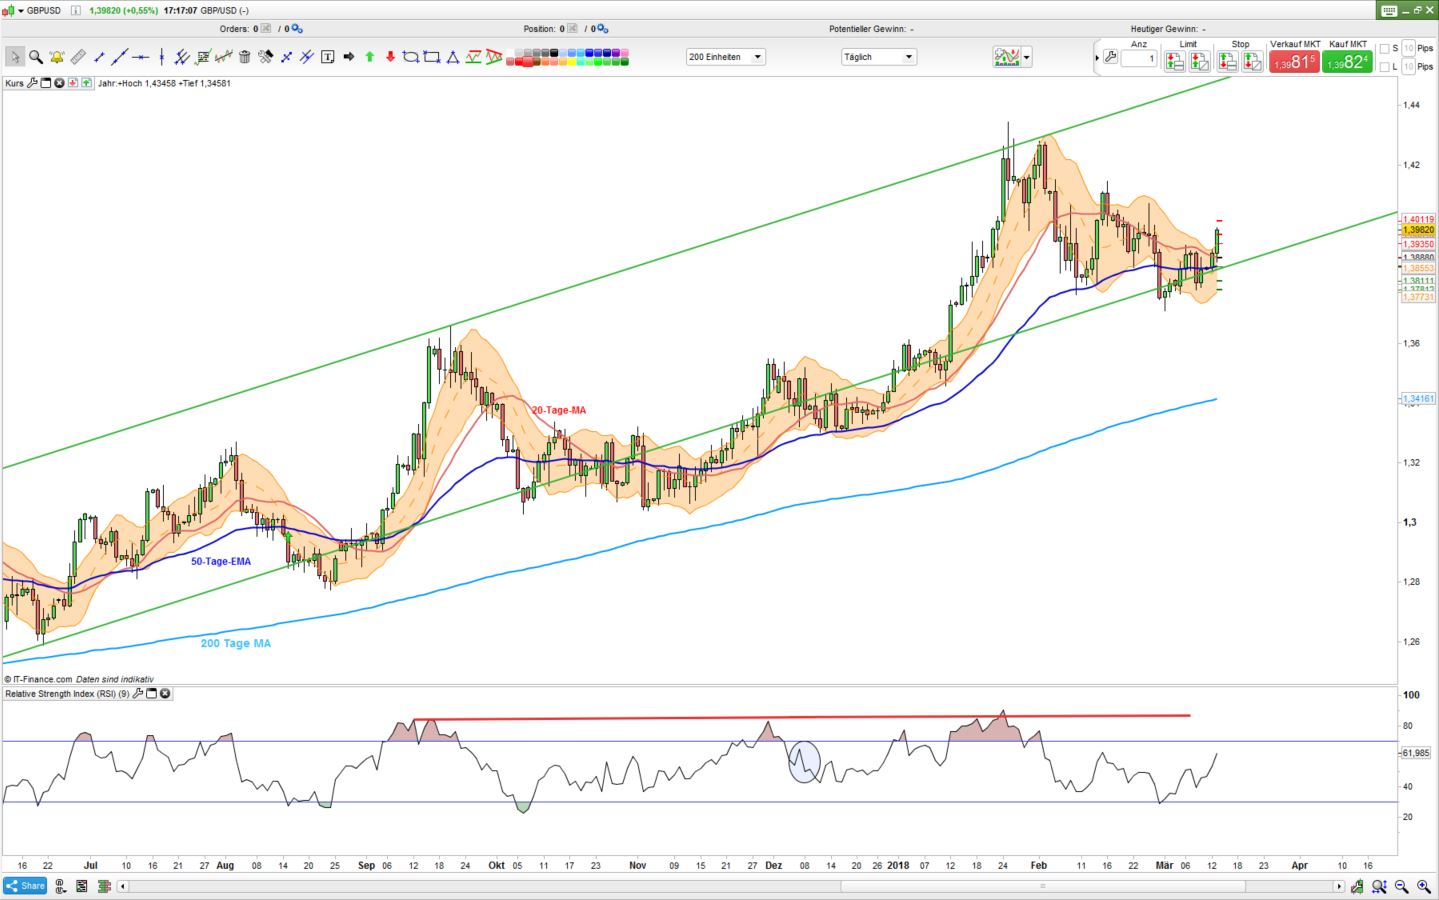Click the Kurs panel green up arrow
1439x900 pixels.
(86, 83)
